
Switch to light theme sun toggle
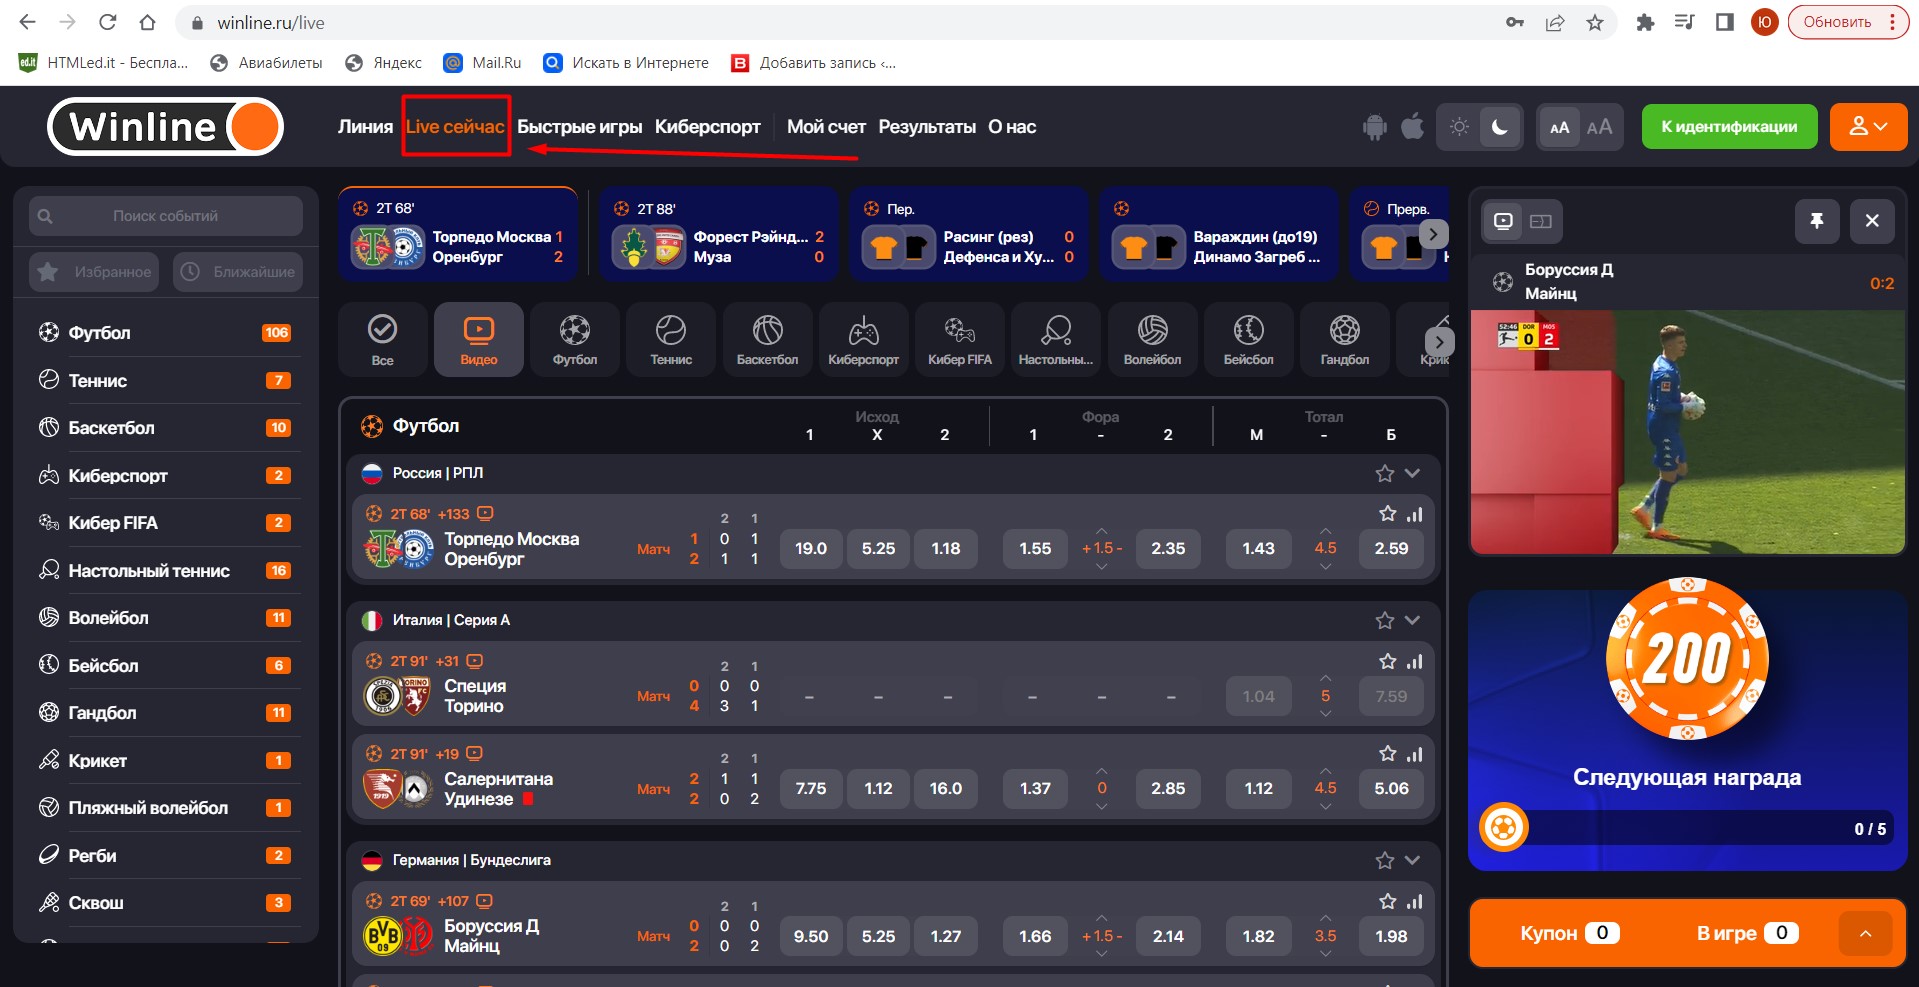point(1459,127)
